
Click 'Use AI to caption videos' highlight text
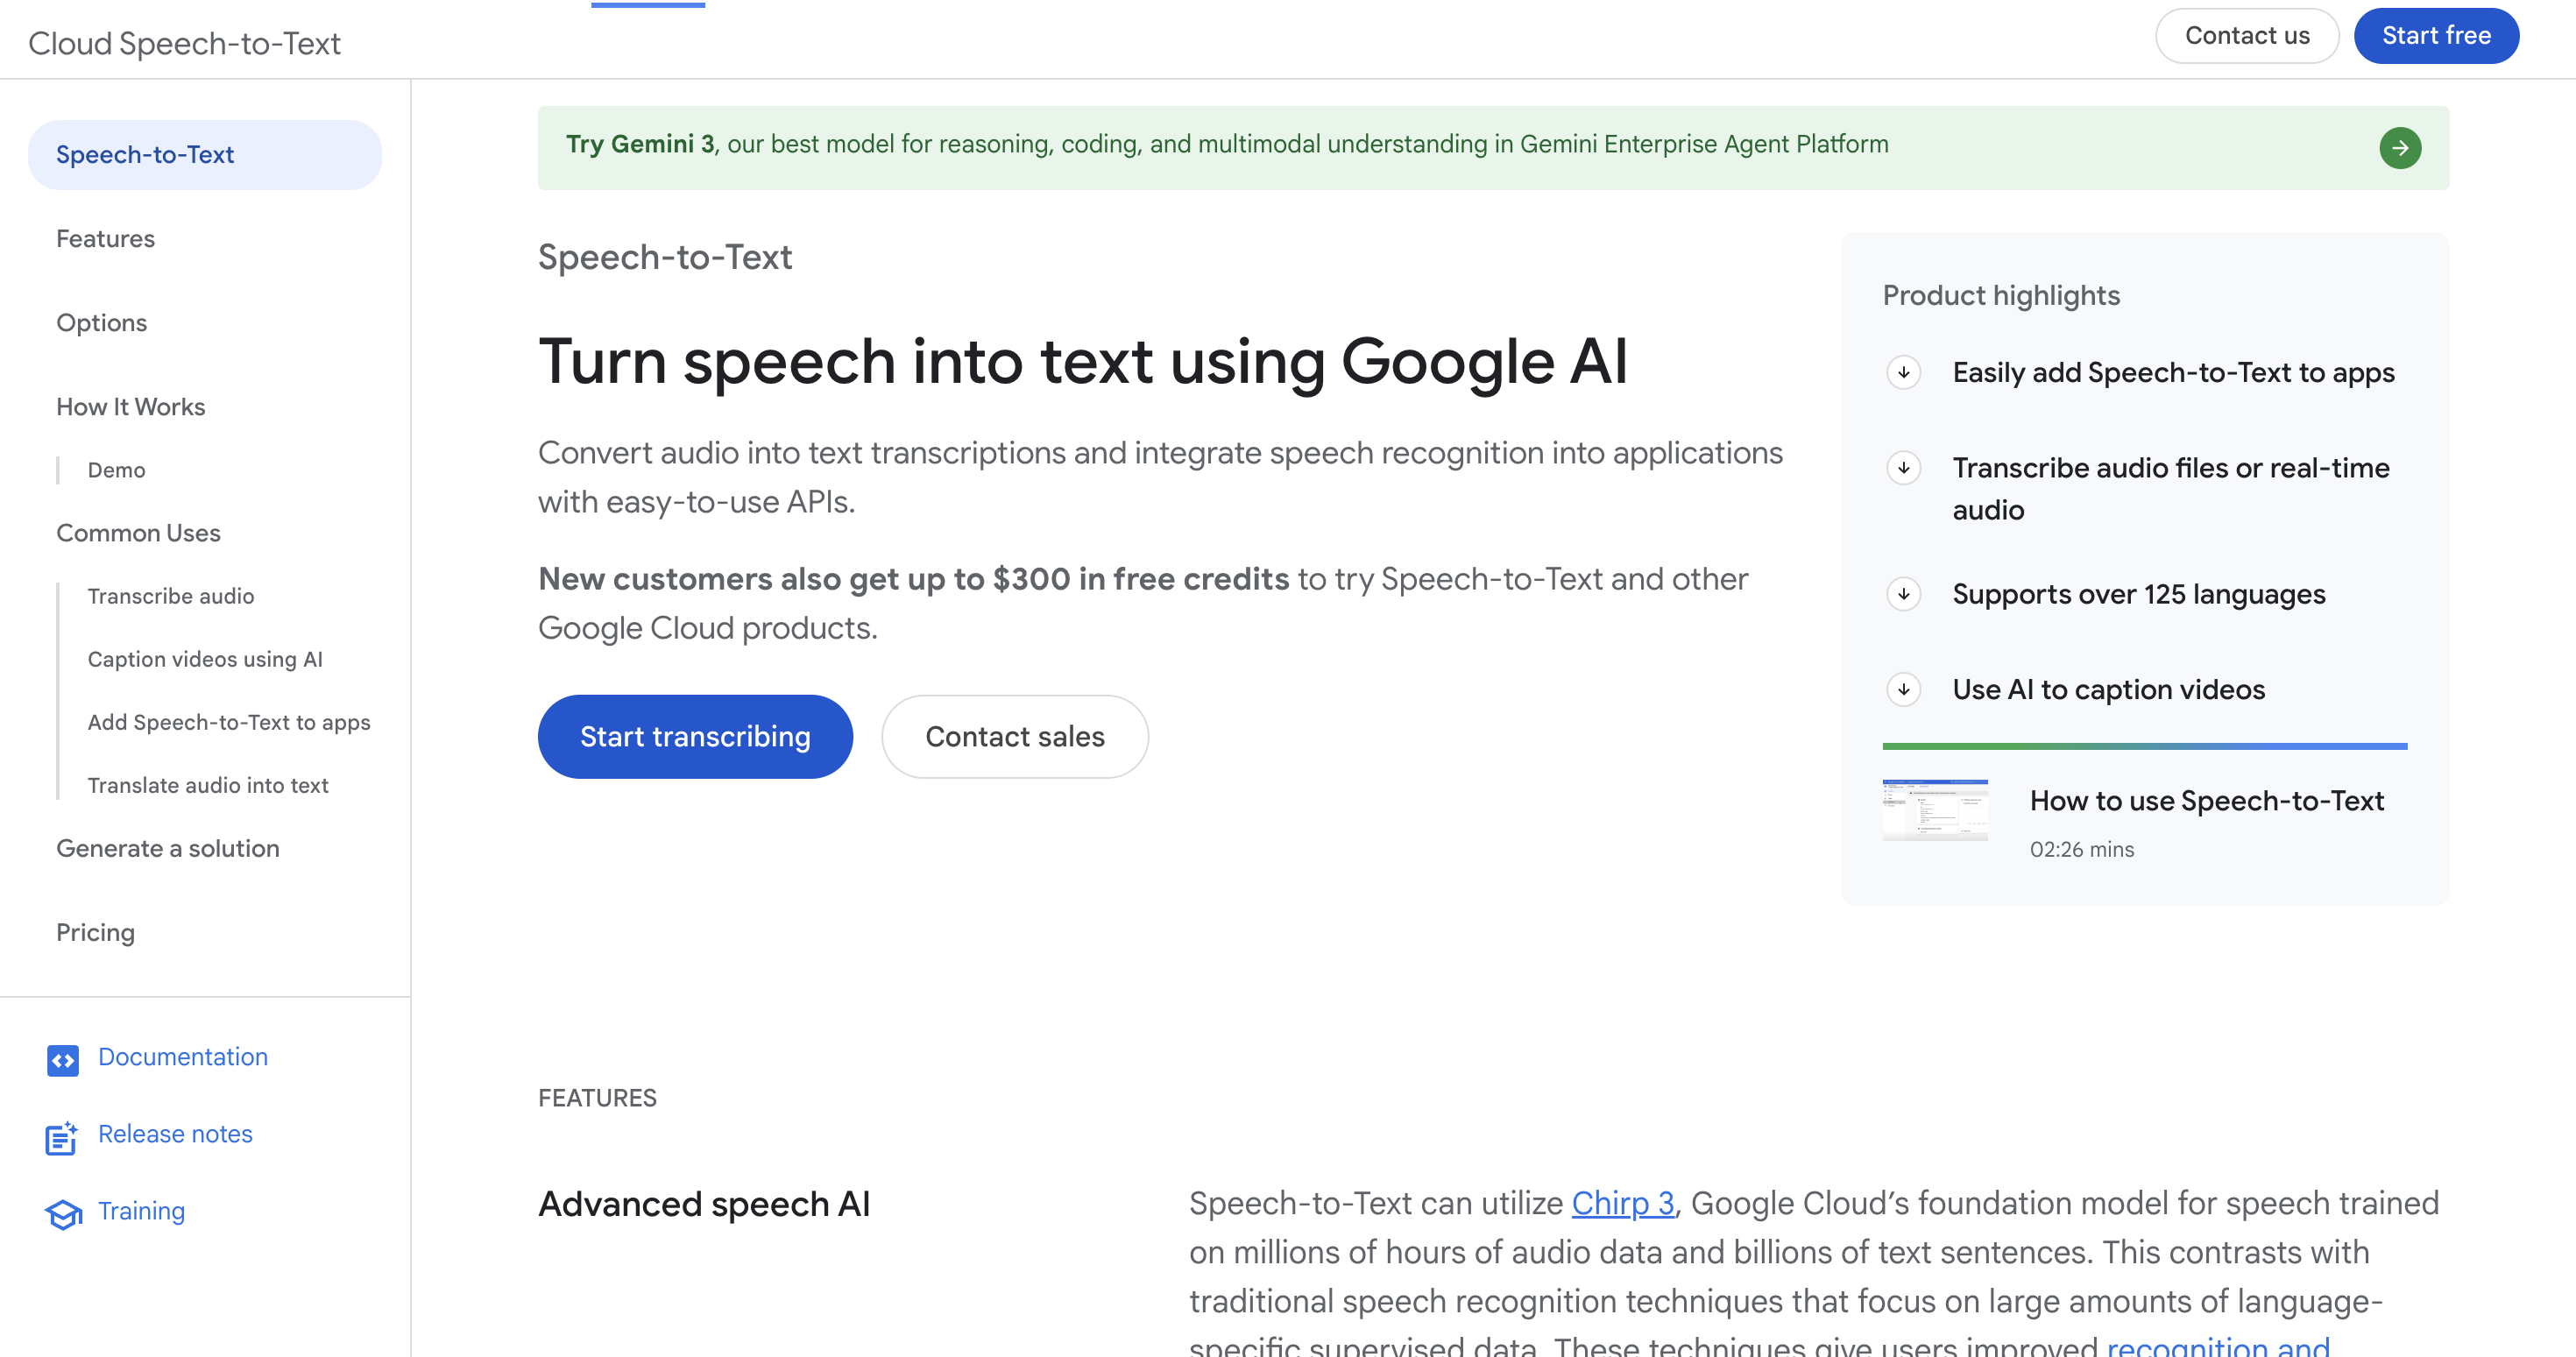[x=2108, y=689]
